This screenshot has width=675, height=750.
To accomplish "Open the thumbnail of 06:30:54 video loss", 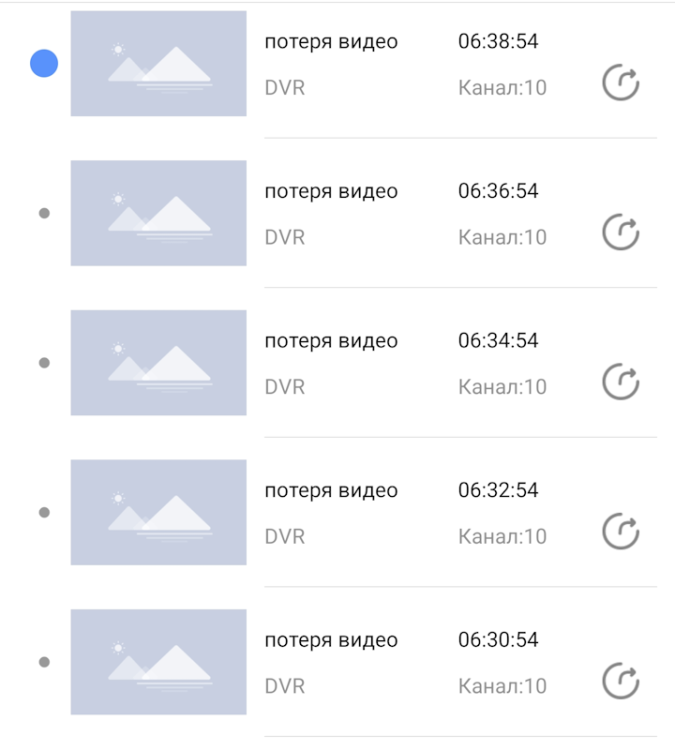I will pos(158,662).
